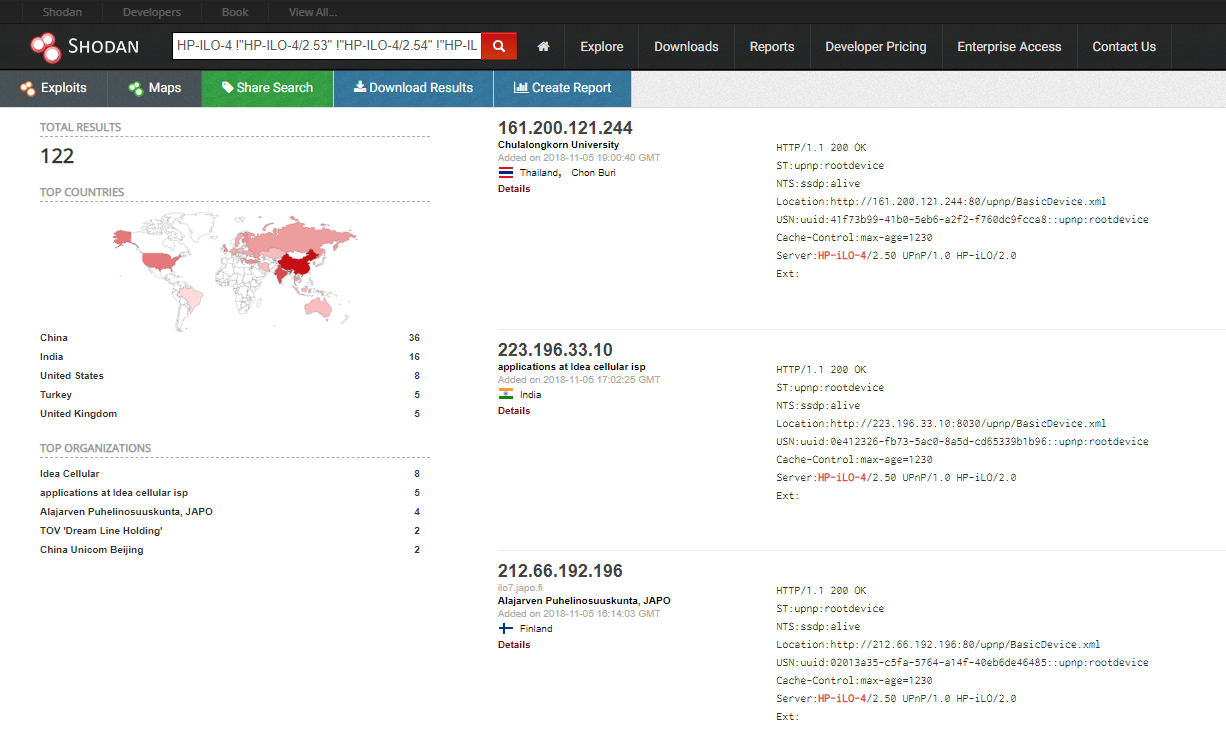Open Enterprise Access page
This screenshot has height=742, width=1226.
point(1009,46)
